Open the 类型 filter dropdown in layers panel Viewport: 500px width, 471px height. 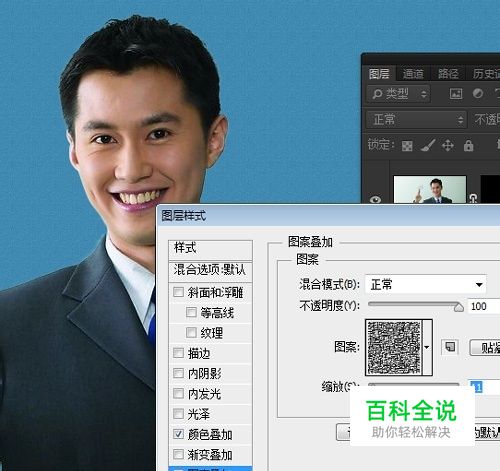click(399, 94)
